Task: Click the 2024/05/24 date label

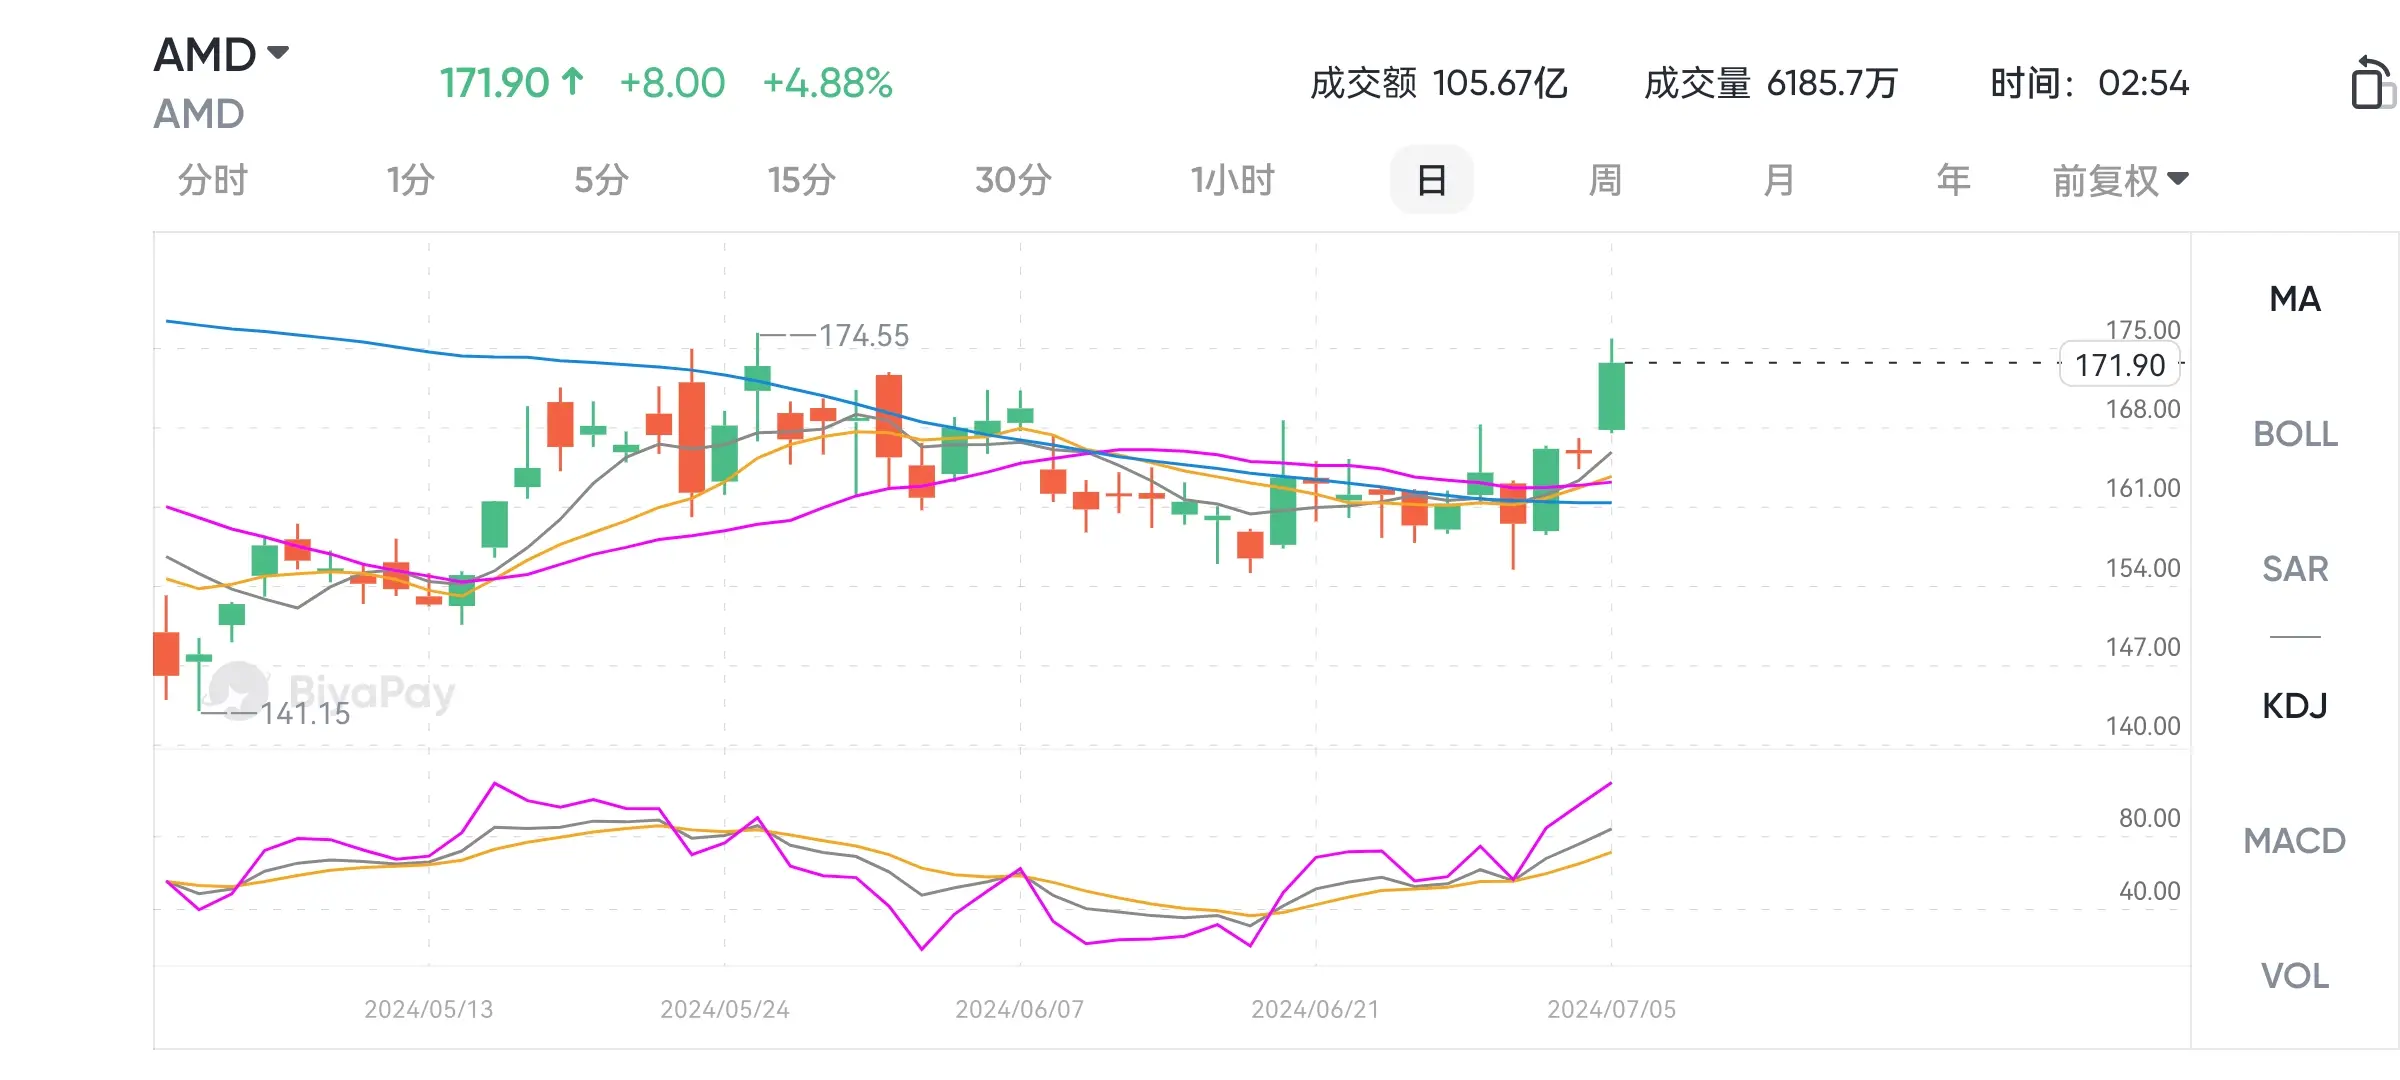Action: coord(725,1009)
